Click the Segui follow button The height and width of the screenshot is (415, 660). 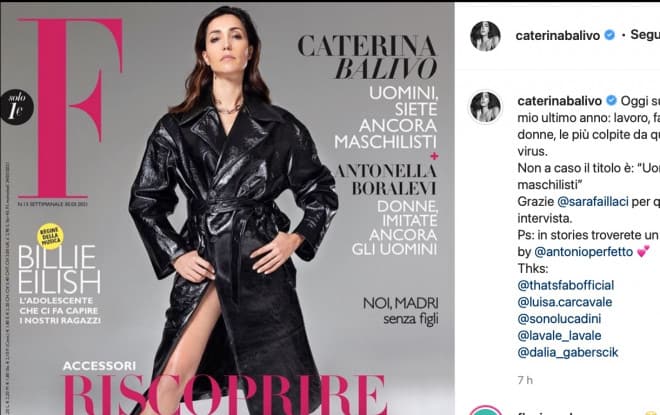645,35
